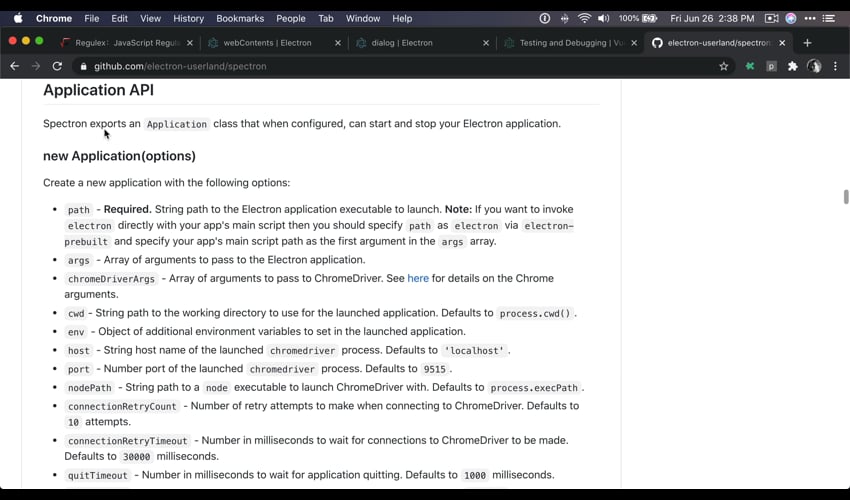The height and width of the screenshot is (500, 850).
Task: Close the Testing and Debugging tab
Action: coord(634,43)
